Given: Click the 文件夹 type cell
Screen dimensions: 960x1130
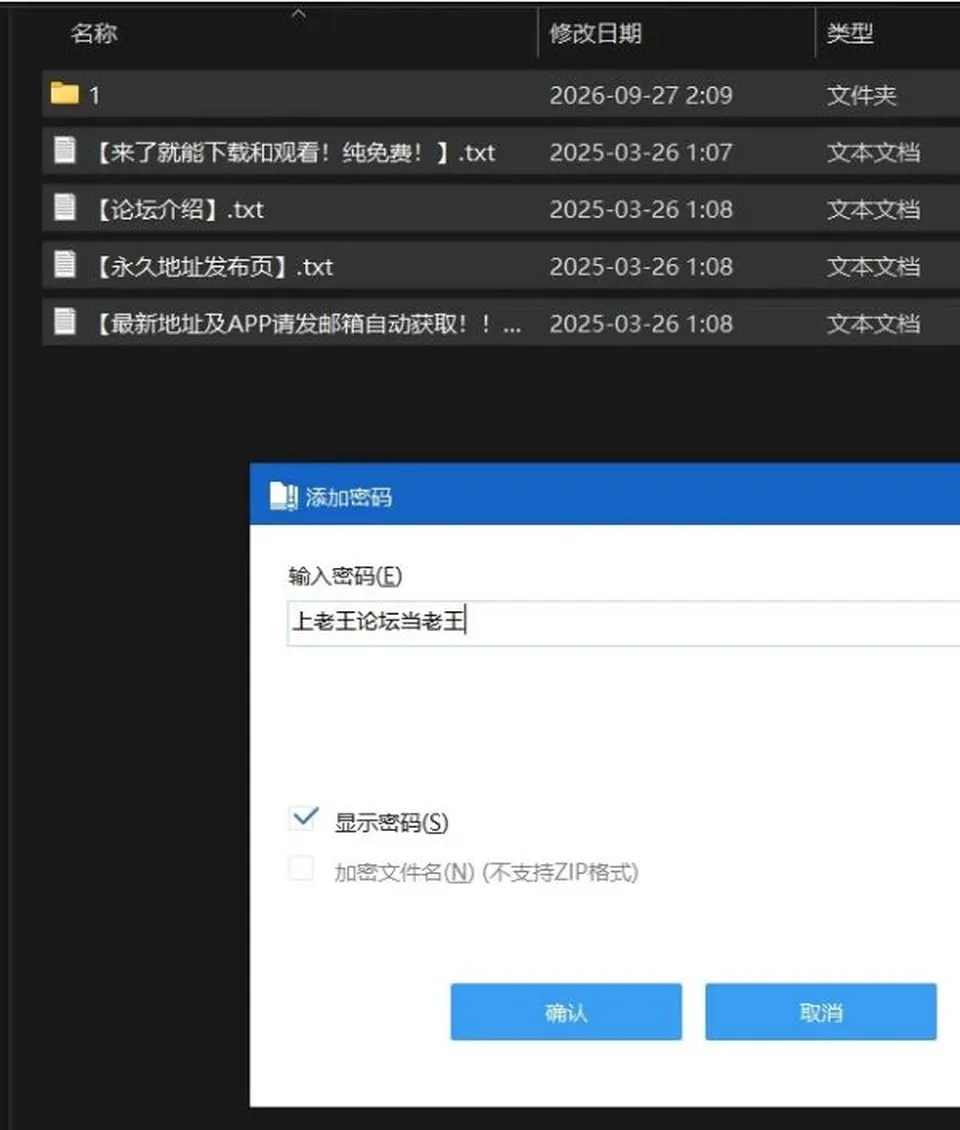Looking at the screenshot, I should click(861, 95).
